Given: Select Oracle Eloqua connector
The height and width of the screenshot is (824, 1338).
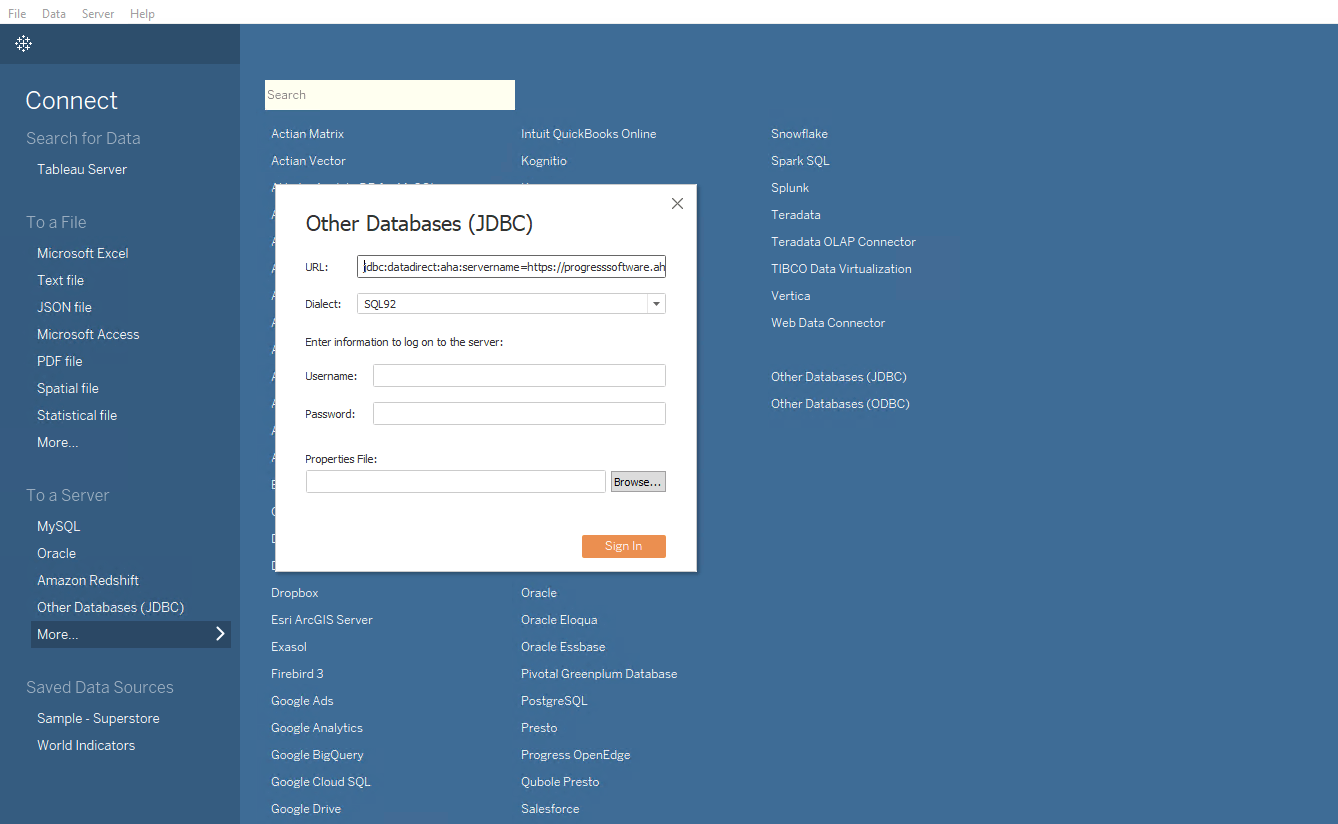Looking at the screenshot, I should point(559,620).
